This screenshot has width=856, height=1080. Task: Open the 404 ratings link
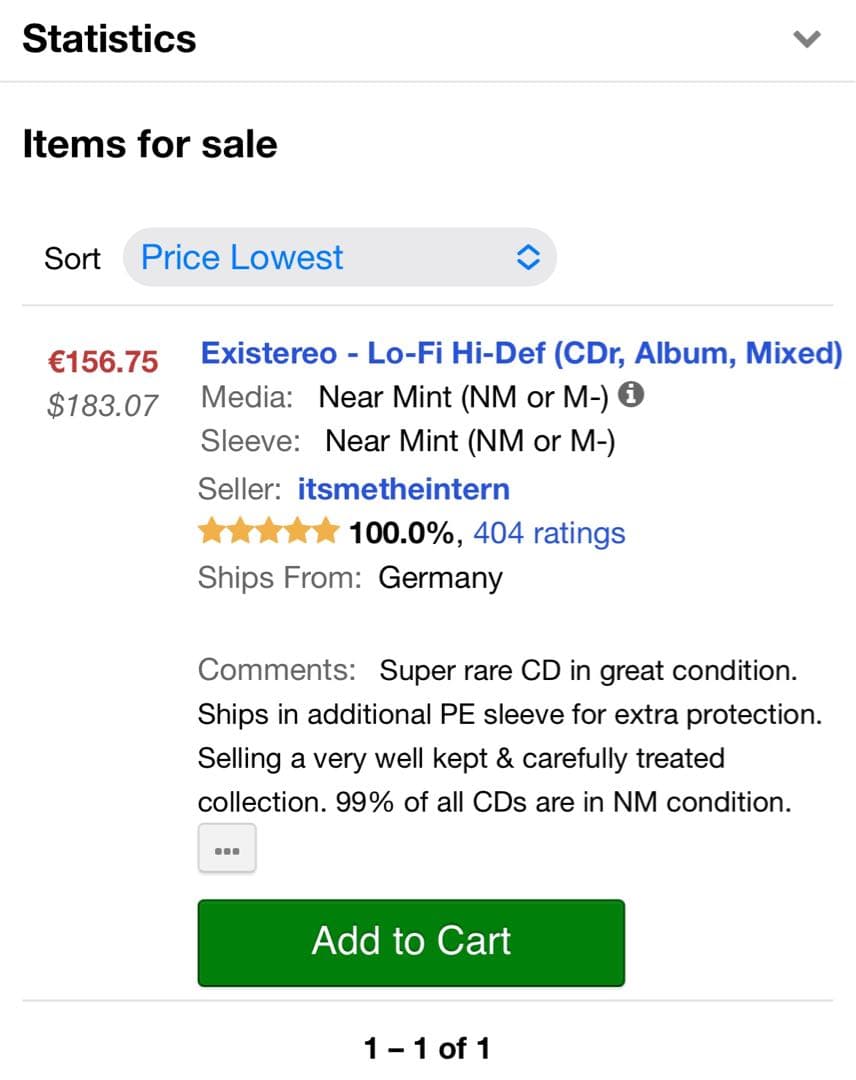549,533
